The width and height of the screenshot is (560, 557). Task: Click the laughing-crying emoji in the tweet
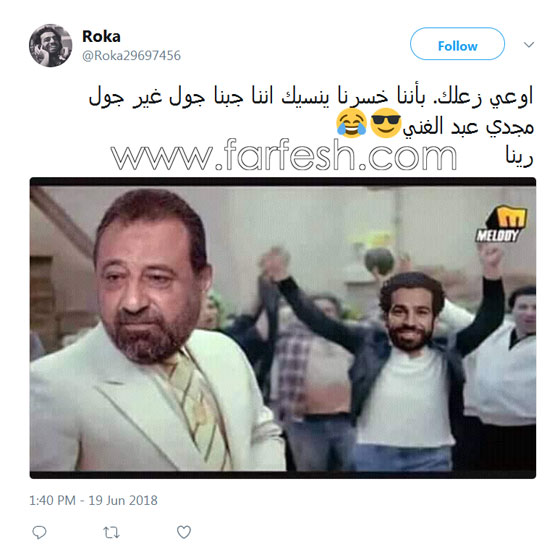(x=351, y=124)
